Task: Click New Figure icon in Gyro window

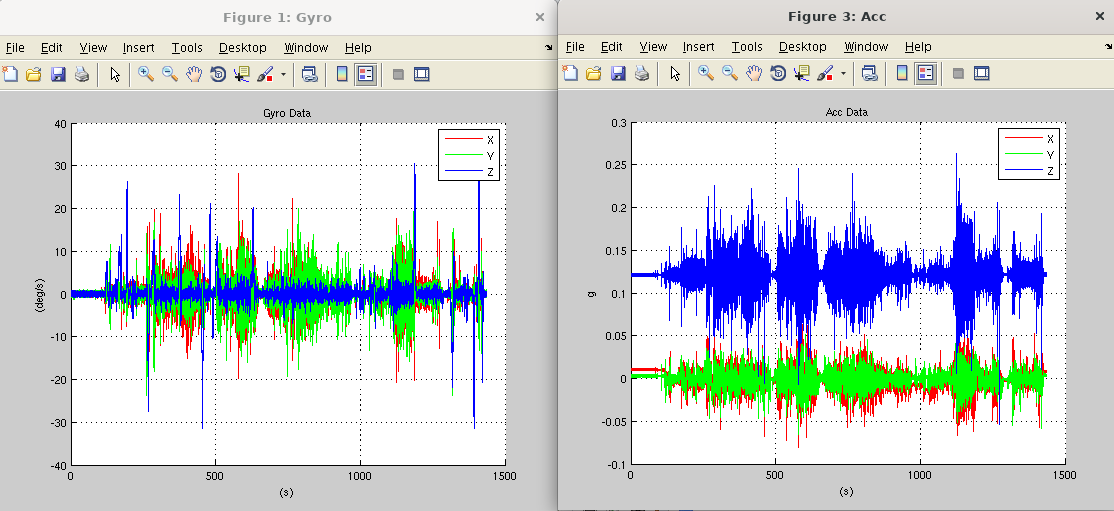Action: (10, 74)
